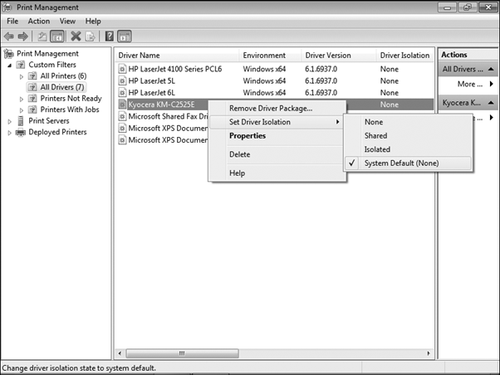This screenshot has width=500, height=375.
Task: Click the HP LaserJet 6L driver icon
Action: [x=123, y=92]
